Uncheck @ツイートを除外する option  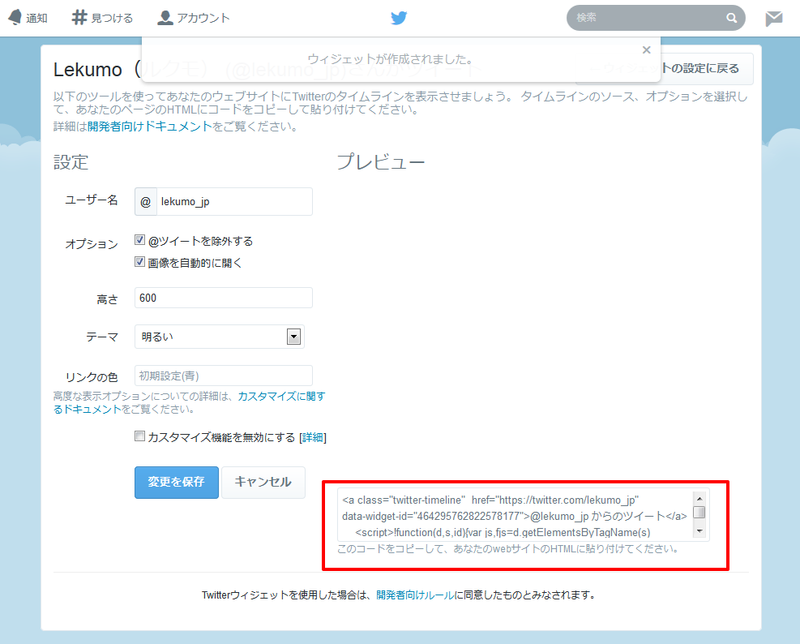[139, 239]
